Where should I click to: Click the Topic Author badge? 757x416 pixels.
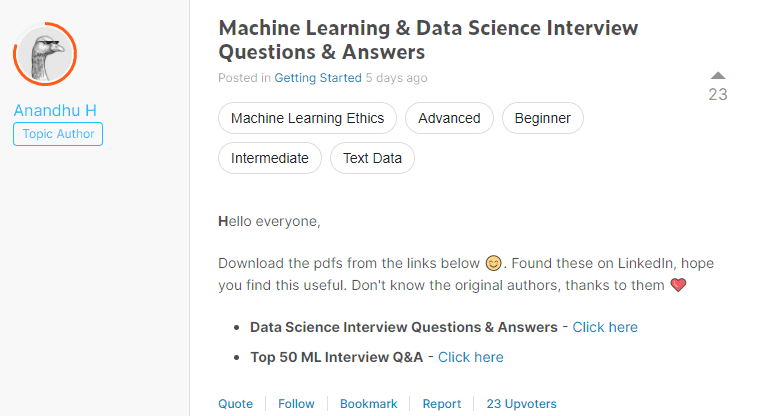[x=58, y=134]
